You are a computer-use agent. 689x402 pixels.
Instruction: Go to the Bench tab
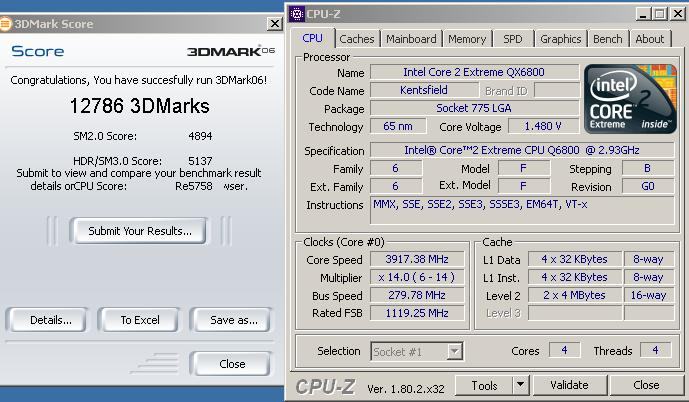[608, 39]
